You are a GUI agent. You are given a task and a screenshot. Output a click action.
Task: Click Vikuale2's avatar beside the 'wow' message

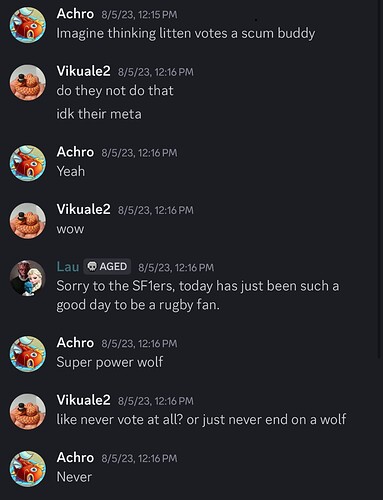pos(27,221)
